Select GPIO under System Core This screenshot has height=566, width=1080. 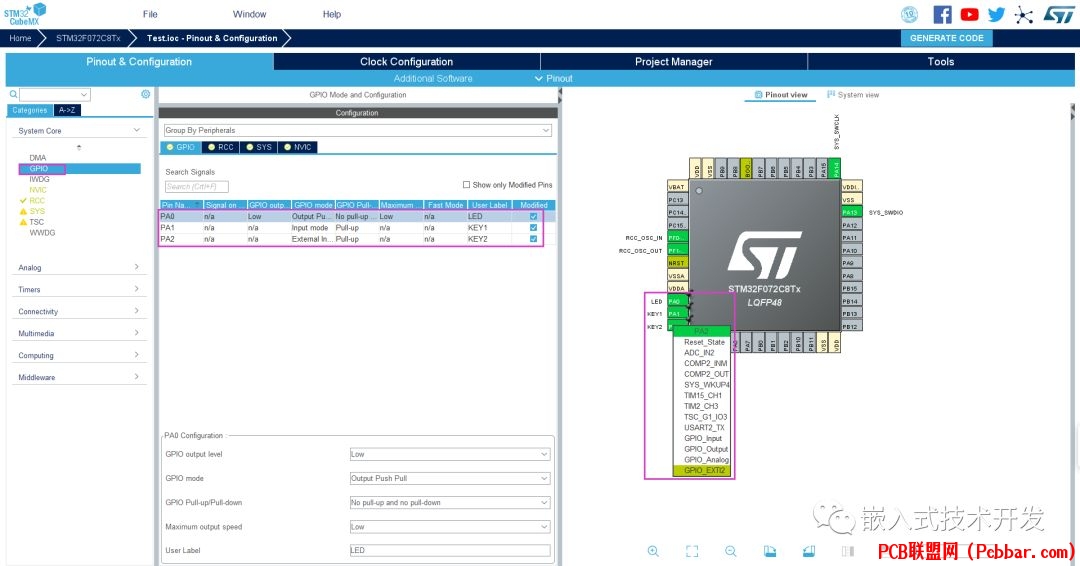coord(39,169)
